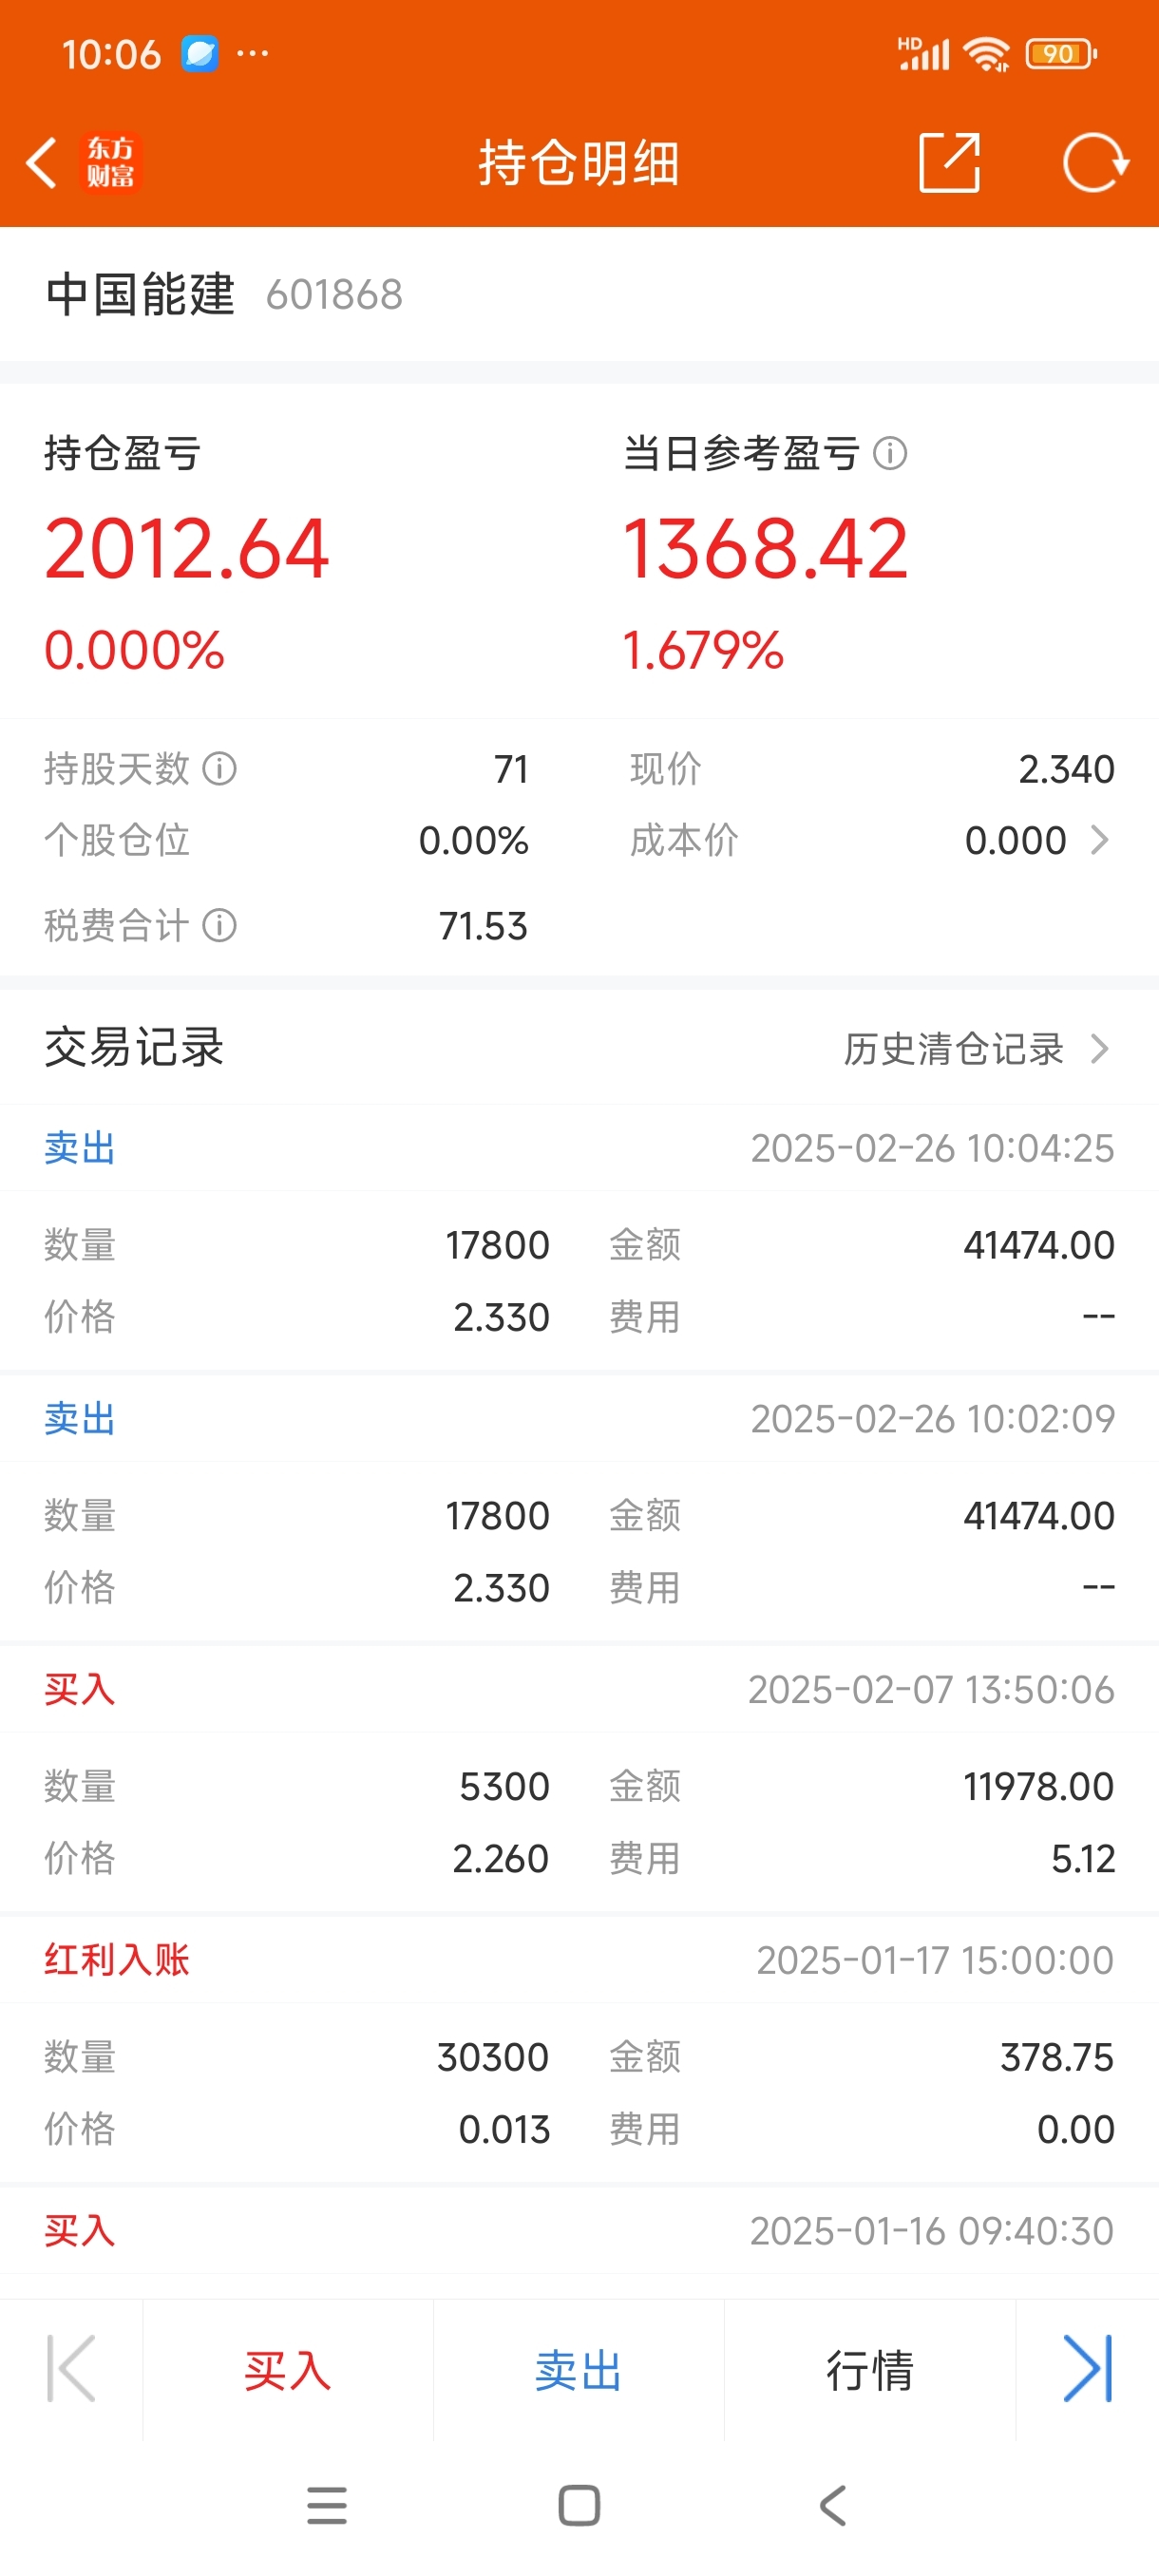Screen dimensions: 1159x2576
Task: Tap the info icon beside 当日参考盈亏
Action: click(890, 454)
